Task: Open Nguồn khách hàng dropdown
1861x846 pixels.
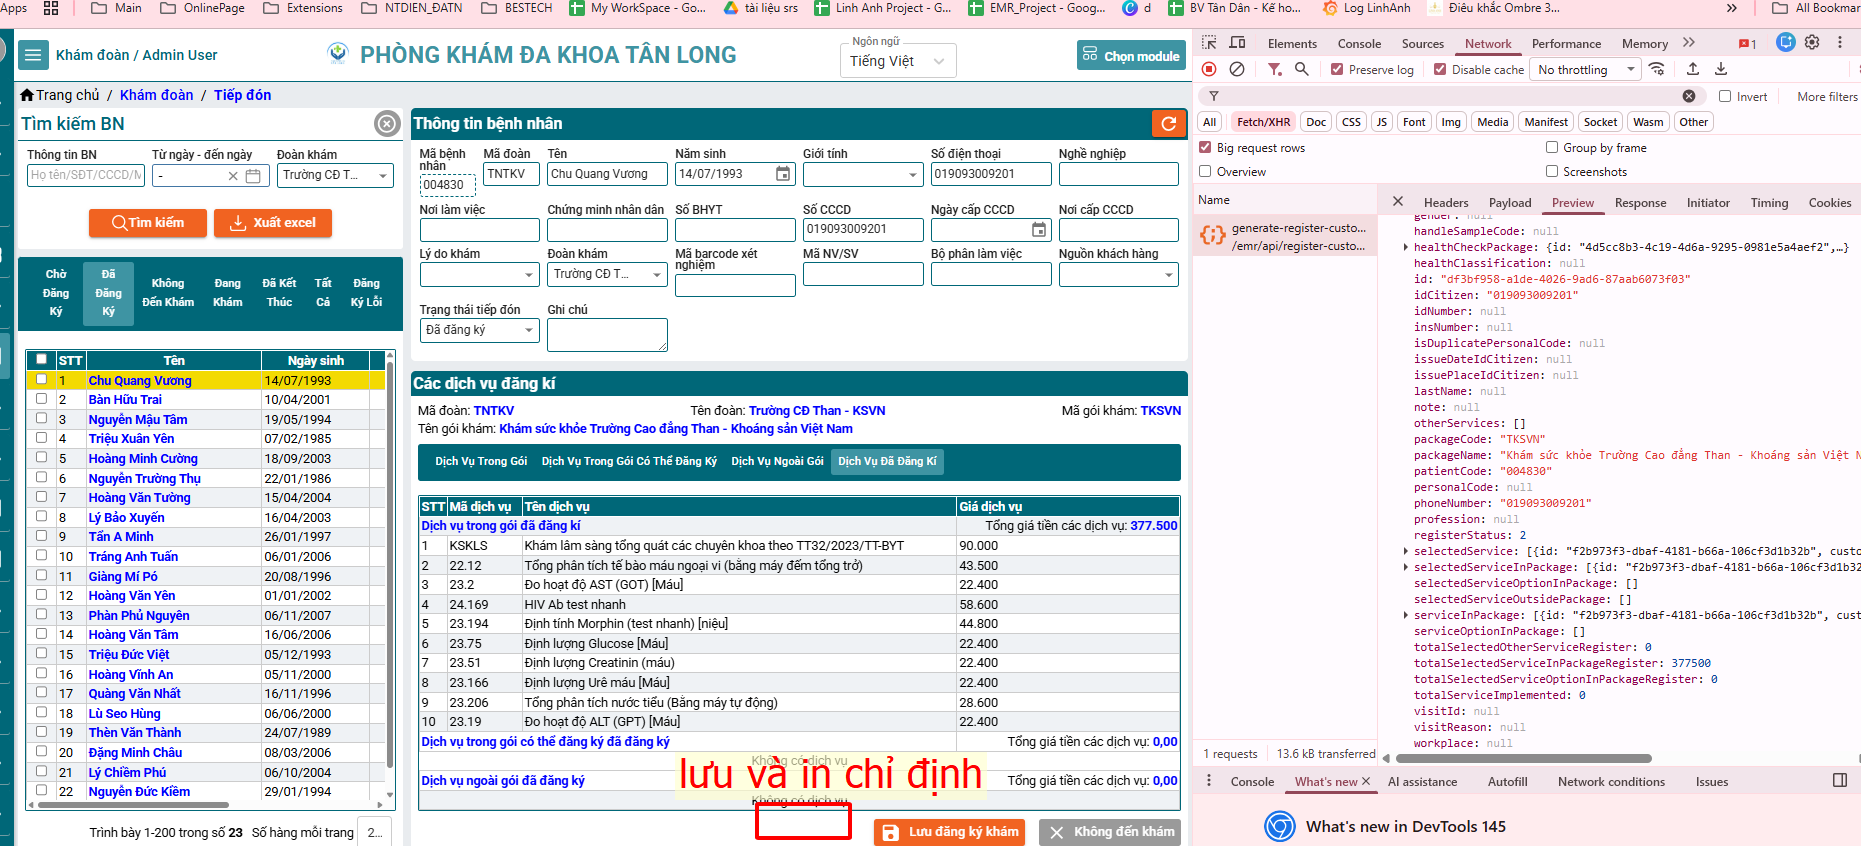Action: tap(1119, 274)
